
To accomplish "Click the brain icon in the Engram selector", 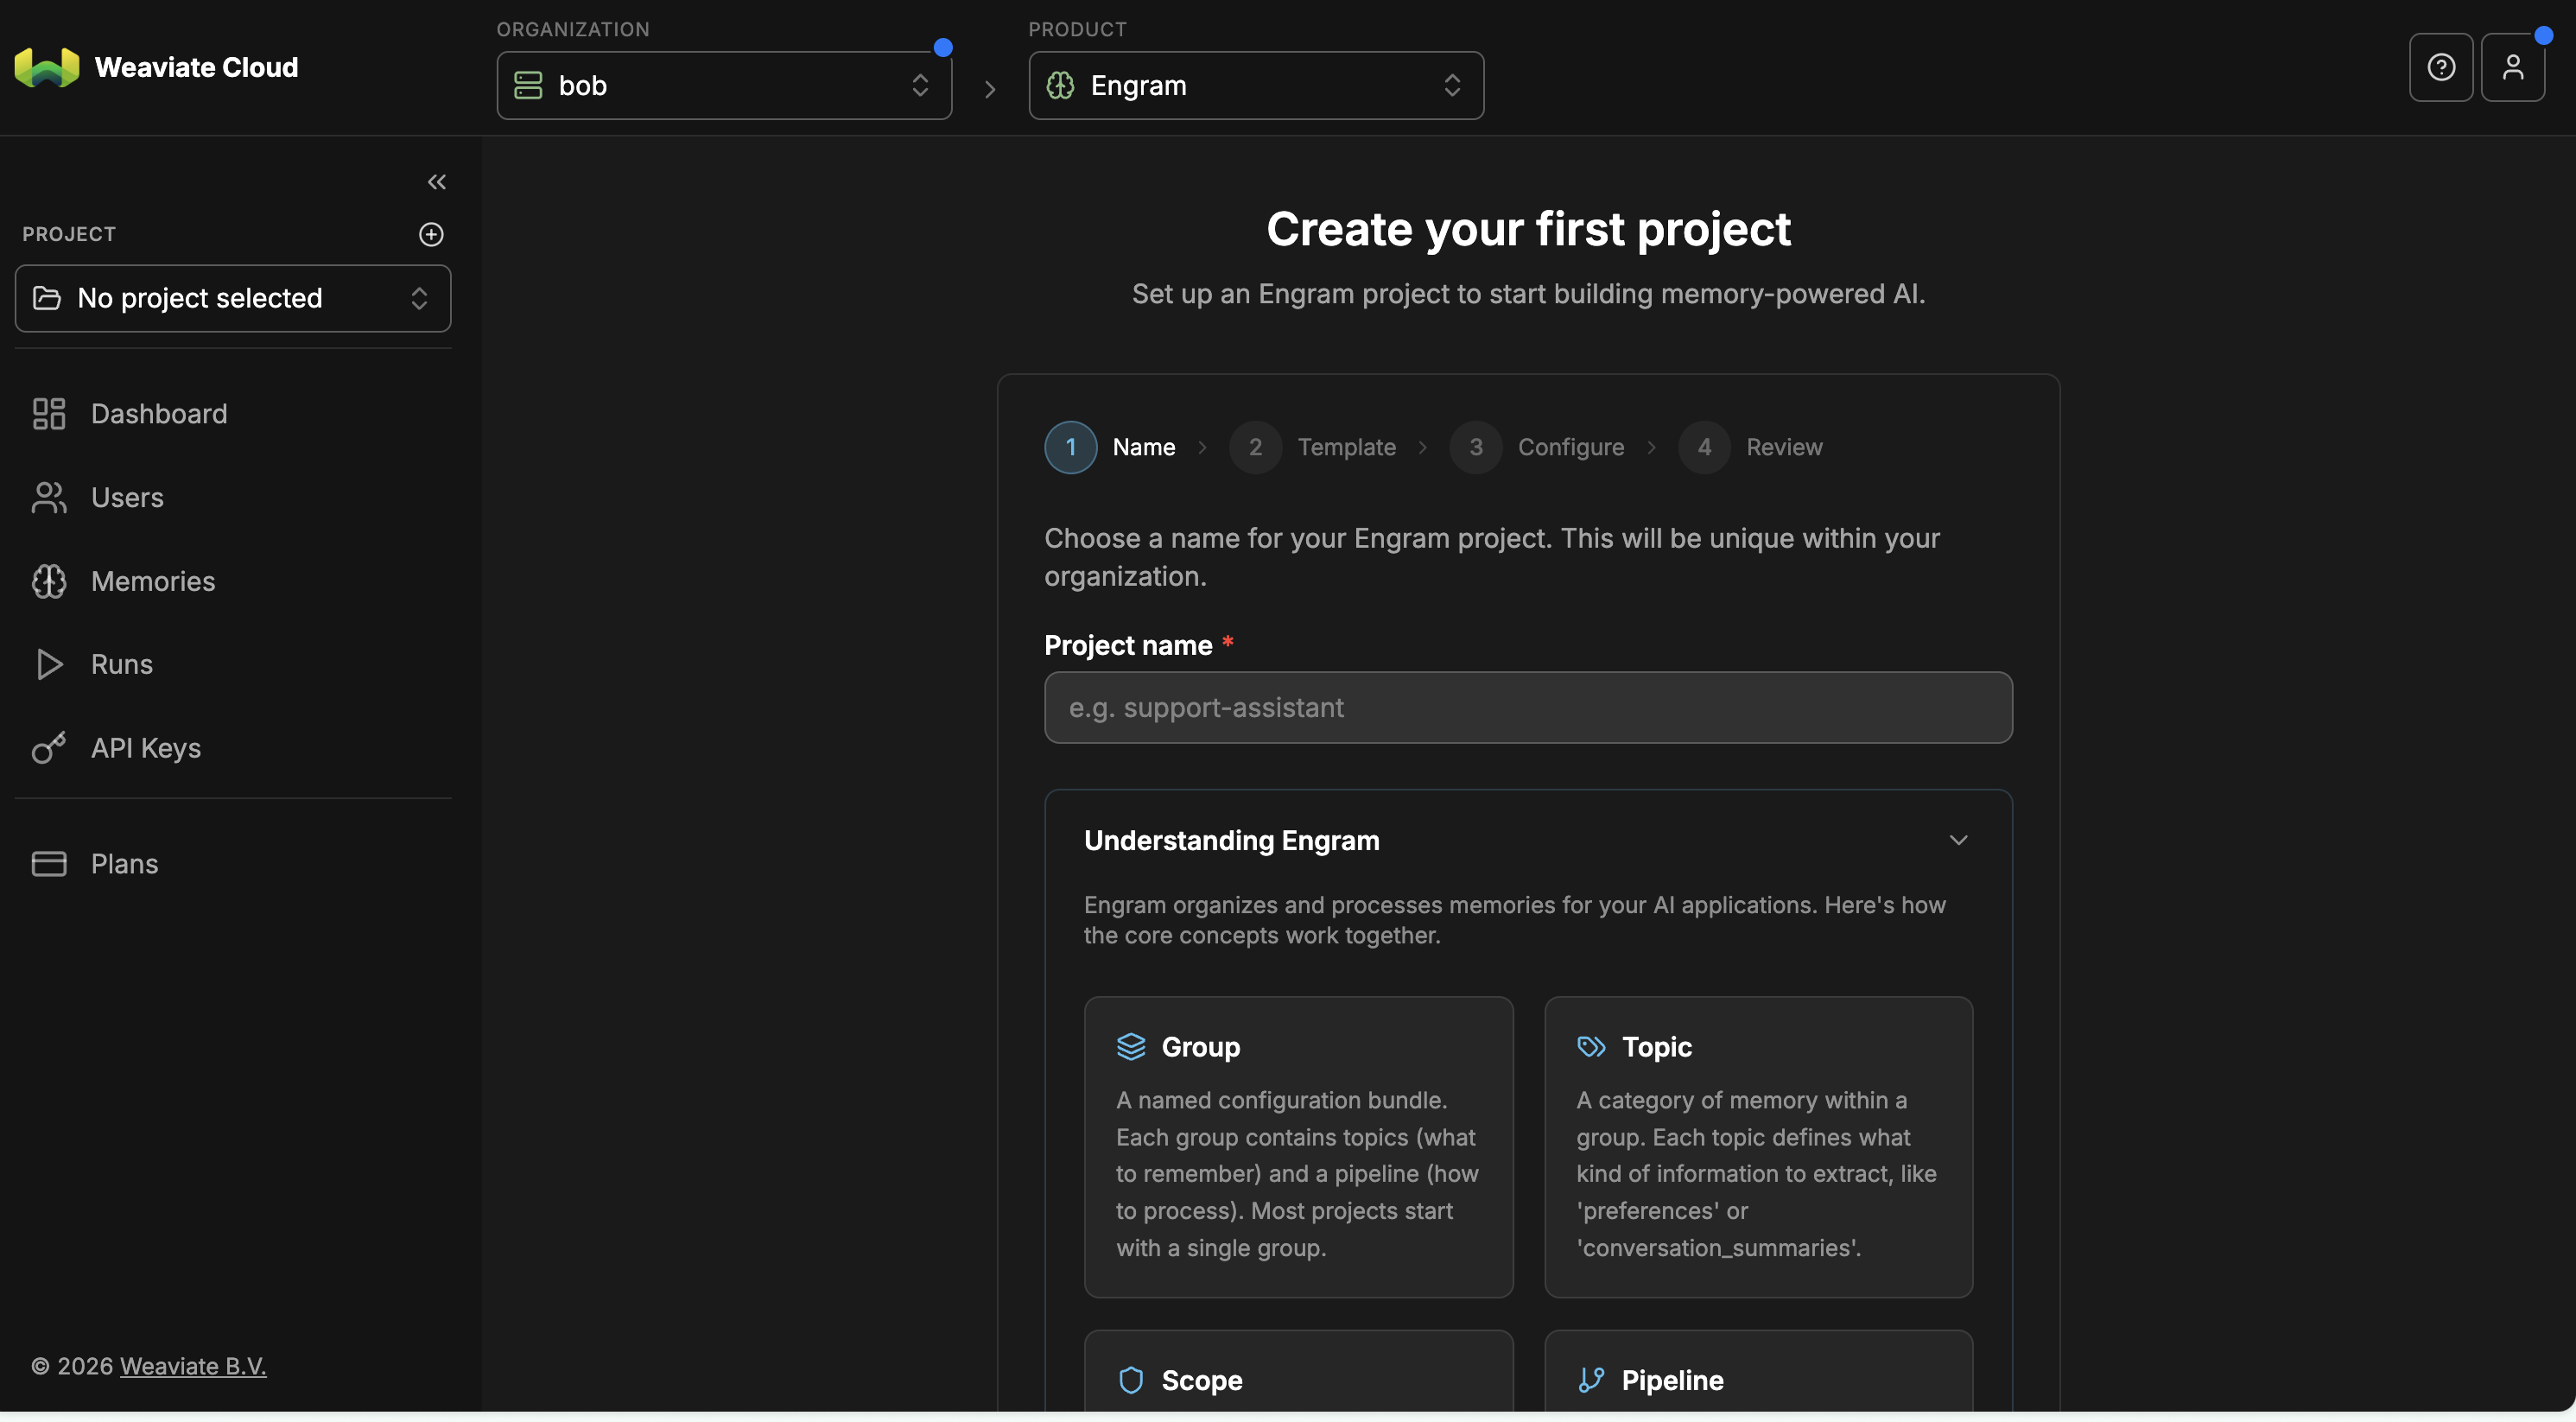I will click(x=1060, y=86).
